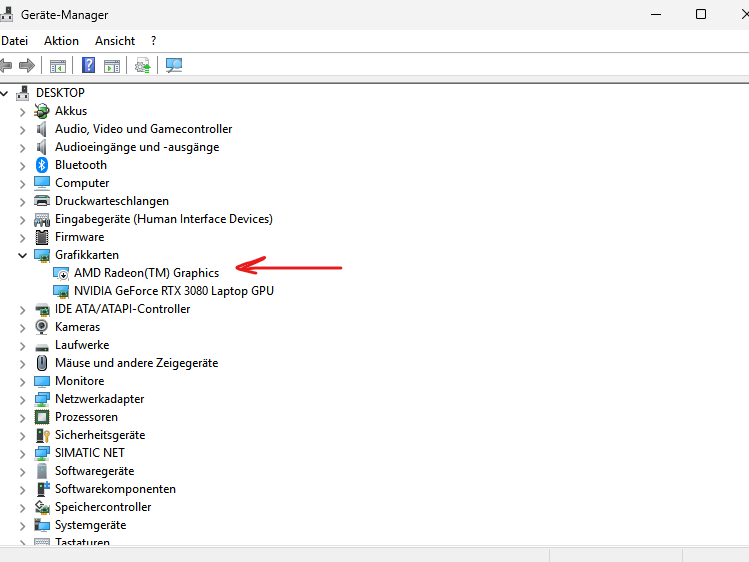Click the Speichercontroller icon
The height and width of the screenshot is (562, 749).
(42, 507)
